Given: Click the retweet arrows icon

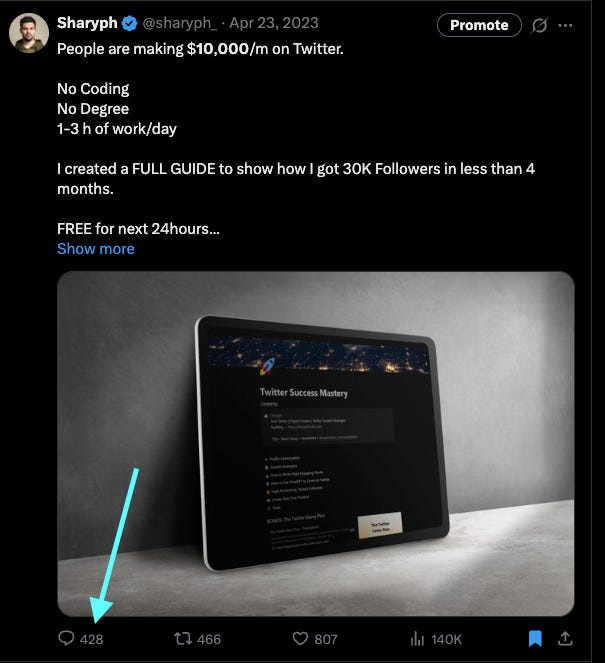Looking at the screenshot, I should [183, 638].
